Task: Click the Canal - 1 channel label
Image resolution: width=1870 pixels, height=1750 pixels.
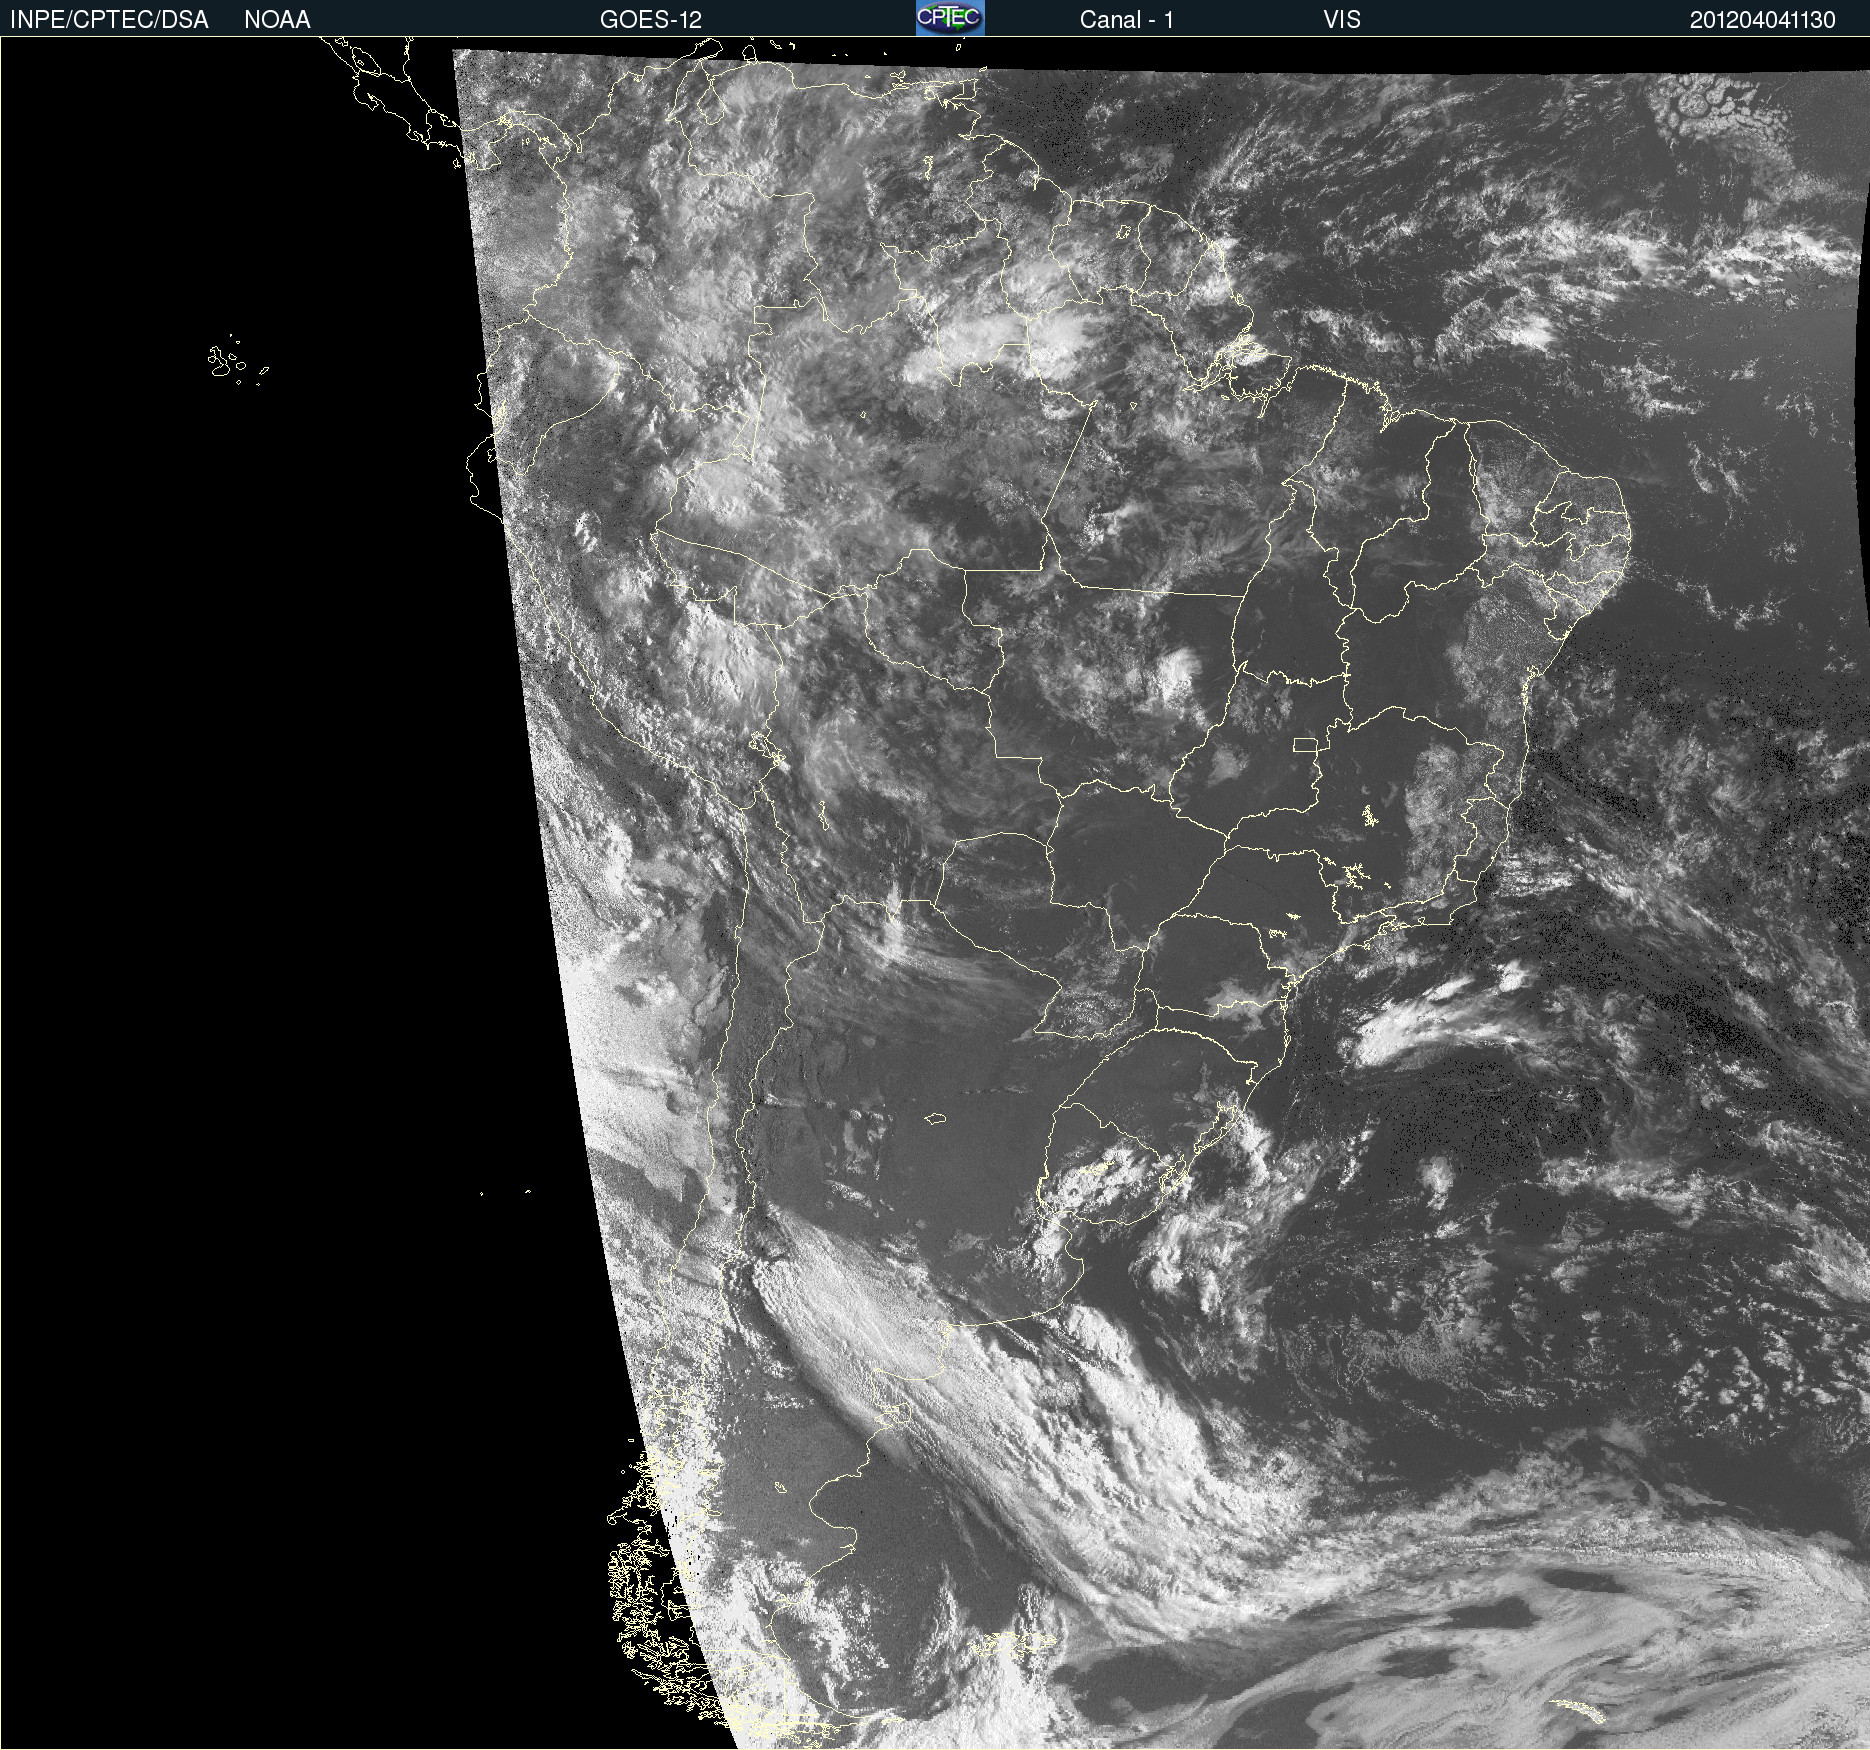Action: click(x=1126, y=20)
